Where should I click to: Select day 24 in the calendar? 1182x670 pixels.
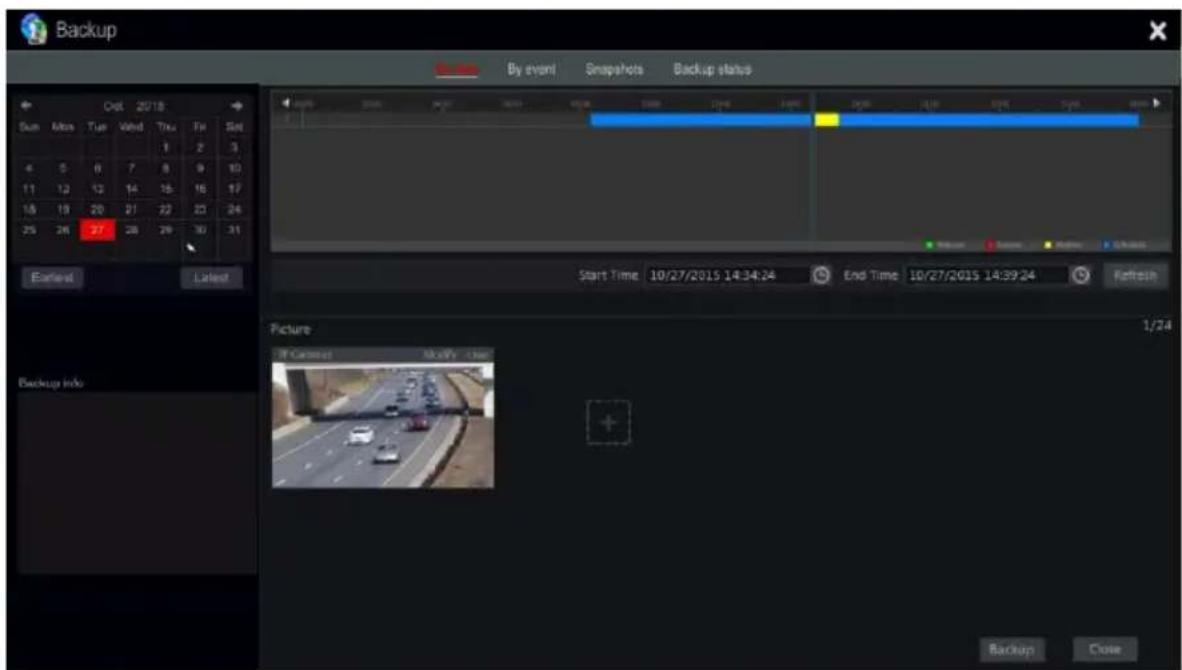pyautogui.click(x=234, y=210)
